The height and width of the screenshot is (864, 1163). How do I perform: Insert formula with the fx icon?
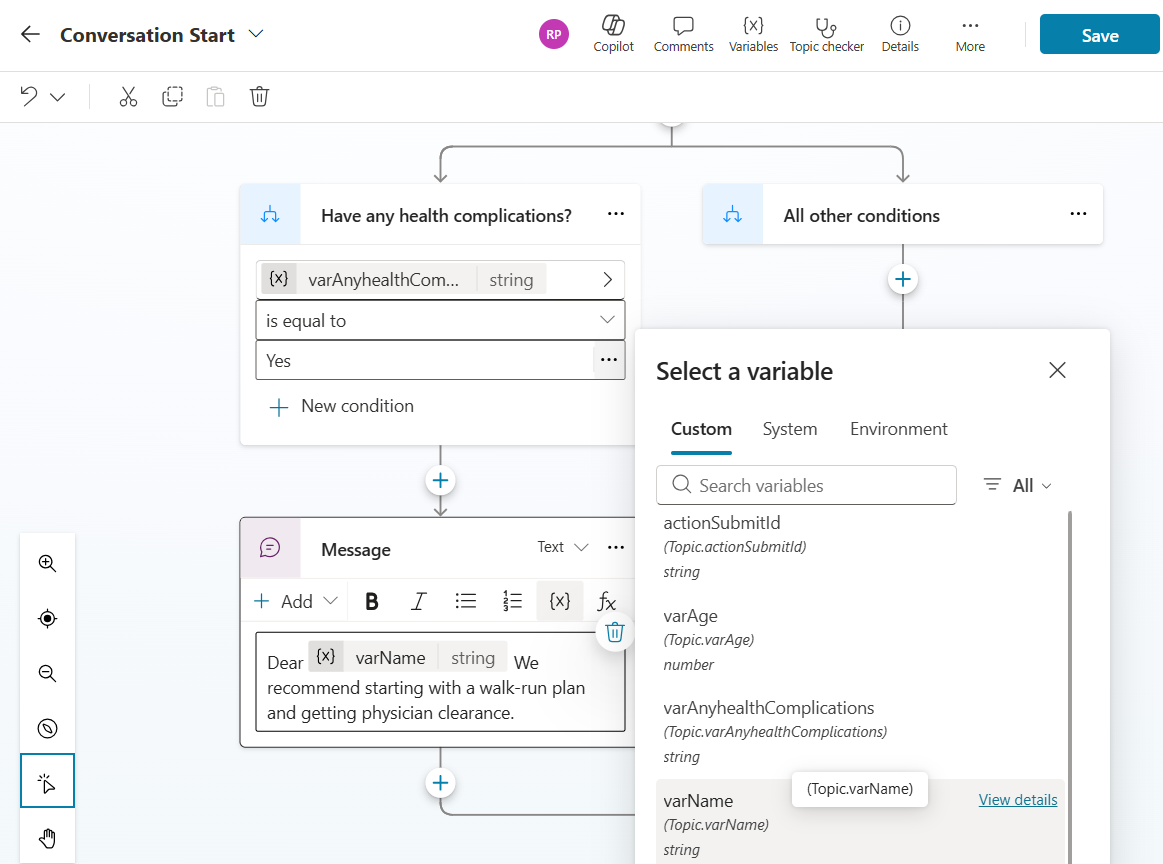click(606, 601)
